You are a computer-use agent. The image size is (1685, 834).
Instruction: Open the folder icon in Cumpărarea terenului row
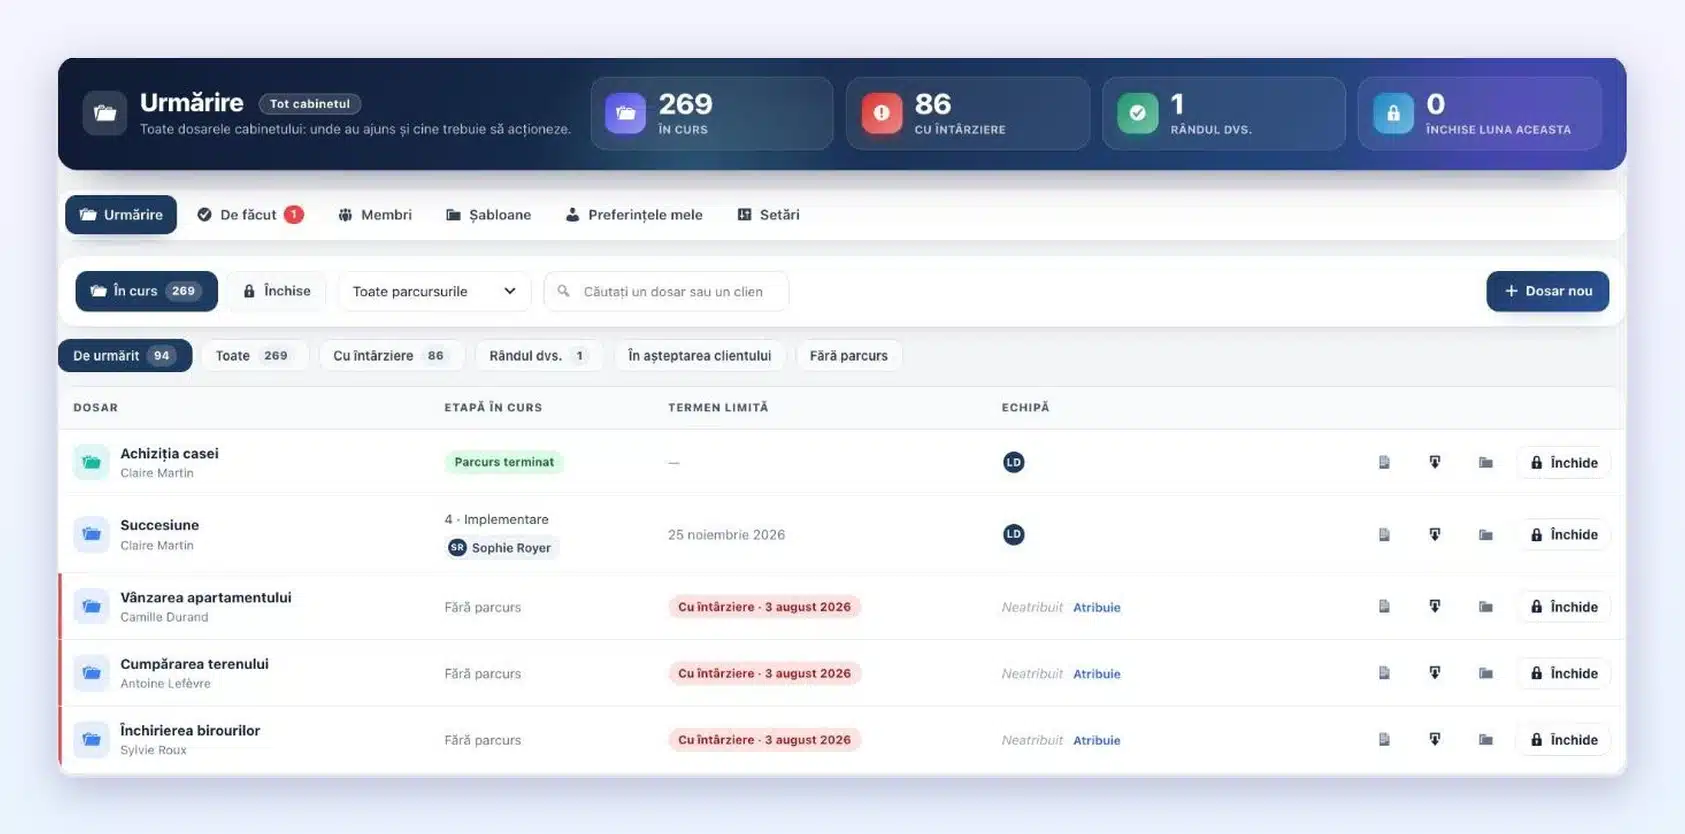[x=1486, y=673]
